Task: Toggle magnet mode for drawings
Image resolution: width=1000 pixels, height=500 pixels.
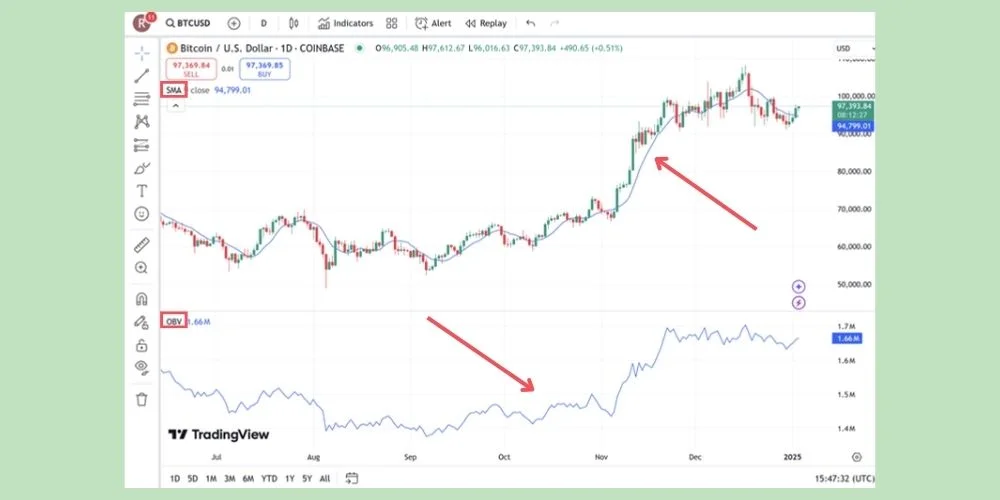Action: click(142, 298)
